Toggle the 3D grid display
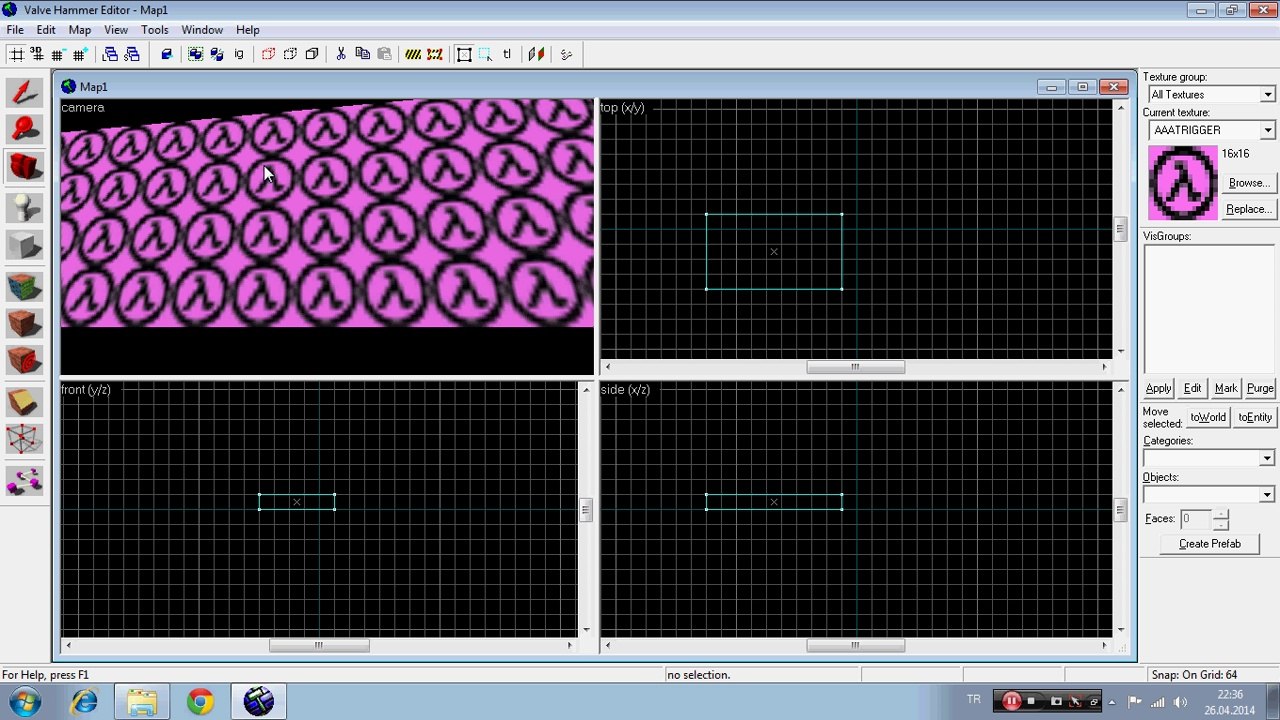The height and width of the screenshot is (720, 1280). click(x=37, y=54)
